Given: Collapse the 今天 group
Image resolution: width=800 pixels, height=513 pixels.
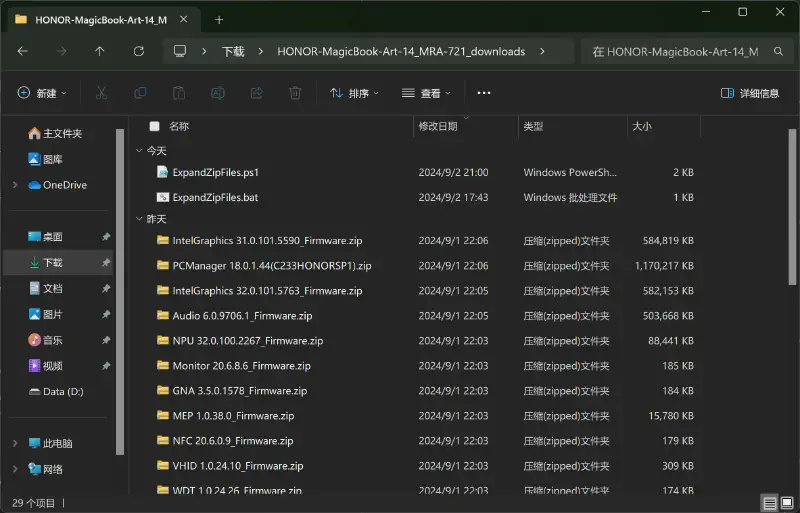Looking at the screenshot, I should click(x=139, y=151).
